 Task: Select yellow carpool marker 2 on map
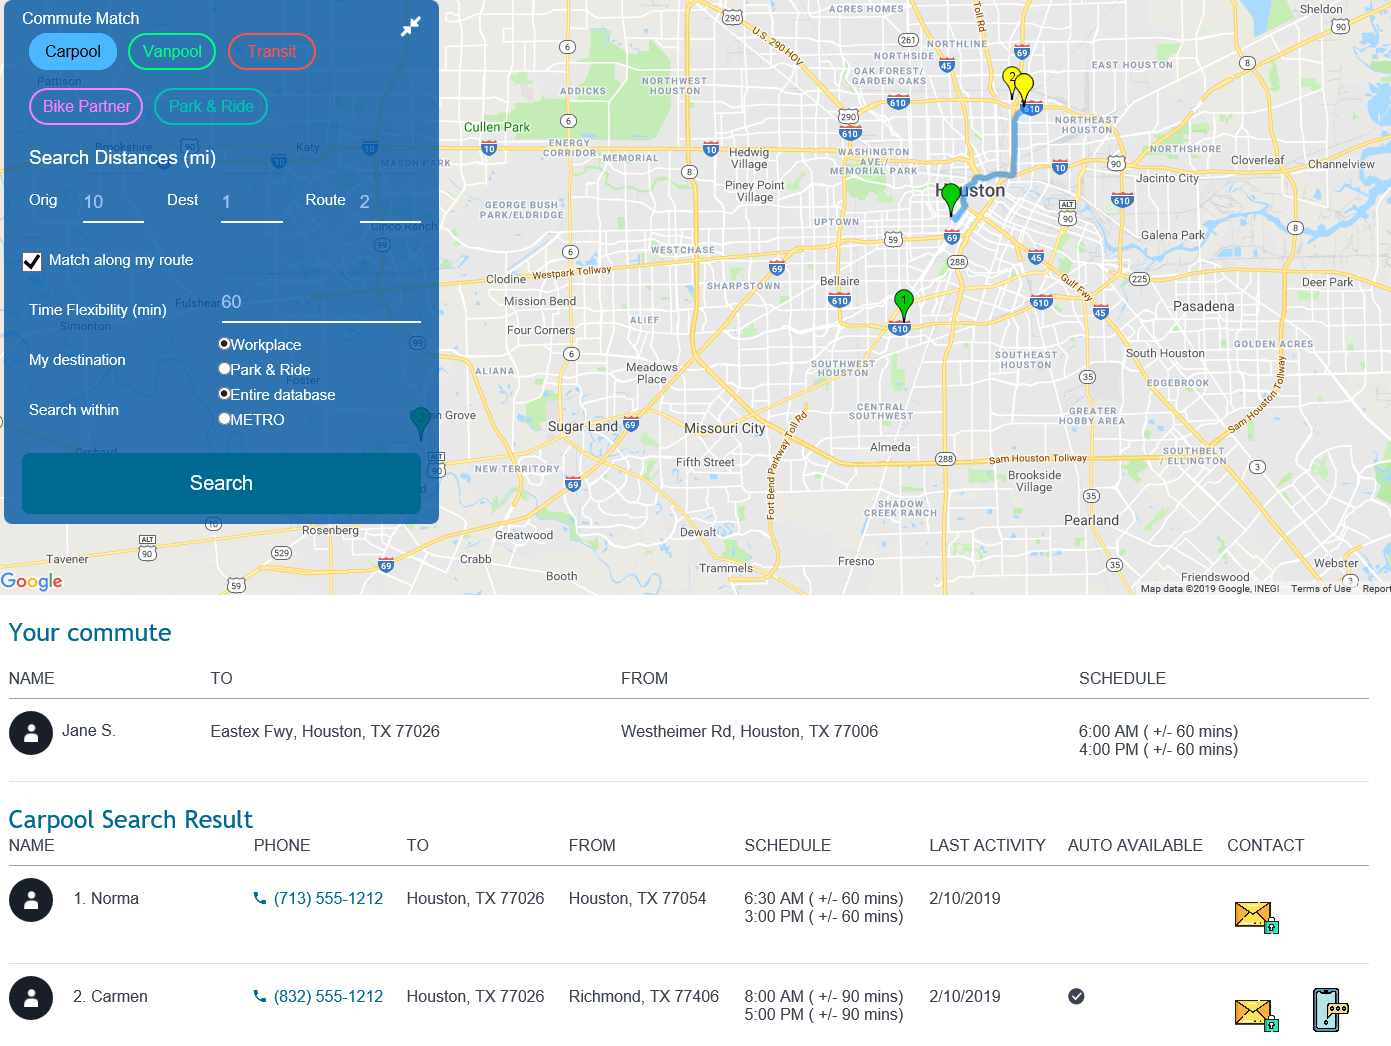(x=1011, y=79)
